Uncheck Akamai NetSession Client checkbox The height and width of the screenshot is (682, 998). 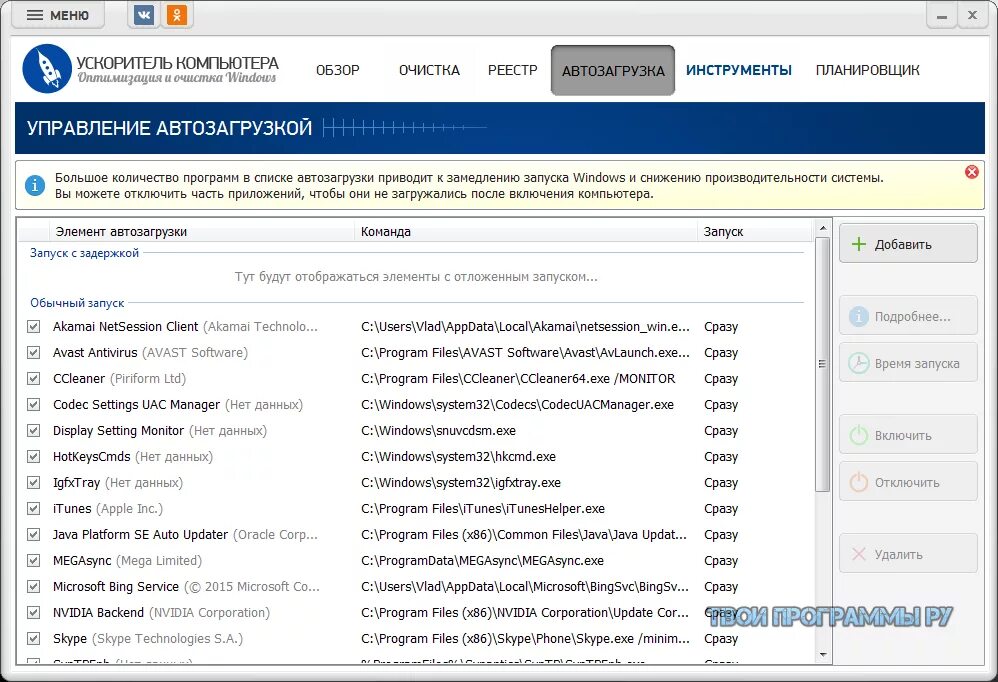click(34, 326)
